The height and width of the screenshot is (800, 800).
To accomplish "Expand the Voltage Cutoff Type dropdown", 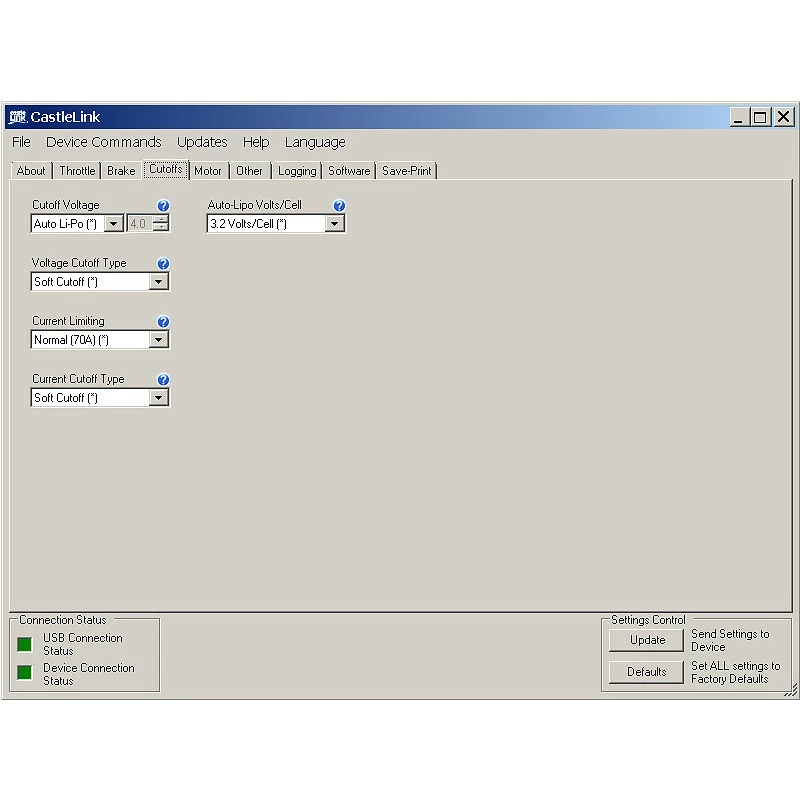I will point(159,282).
